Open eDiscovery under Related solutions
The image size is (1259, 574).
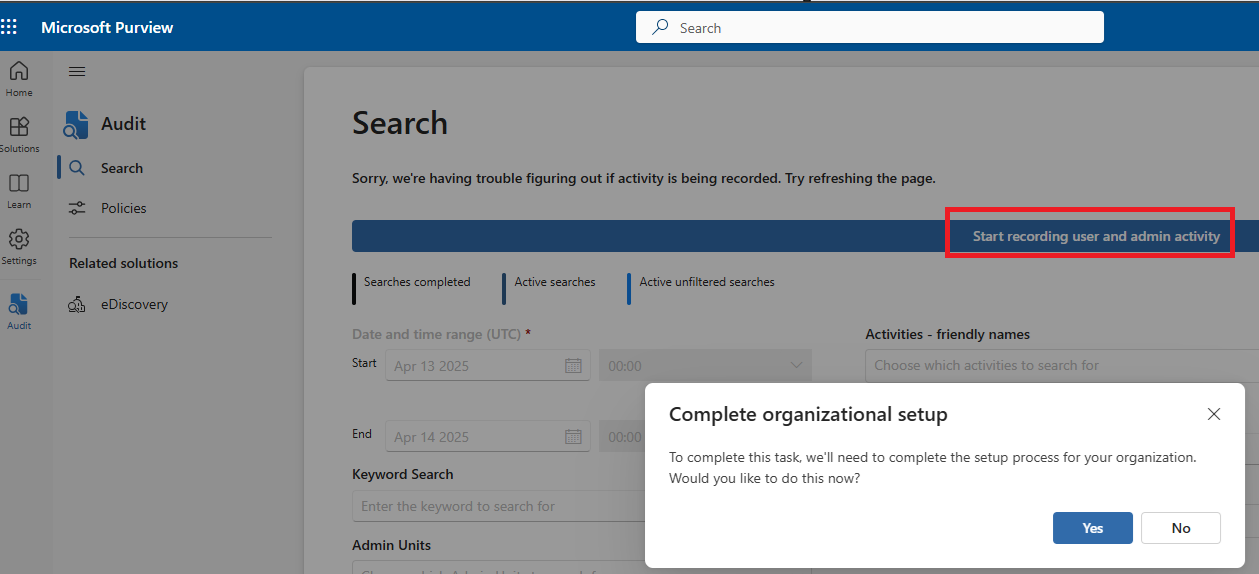point(134,304)
